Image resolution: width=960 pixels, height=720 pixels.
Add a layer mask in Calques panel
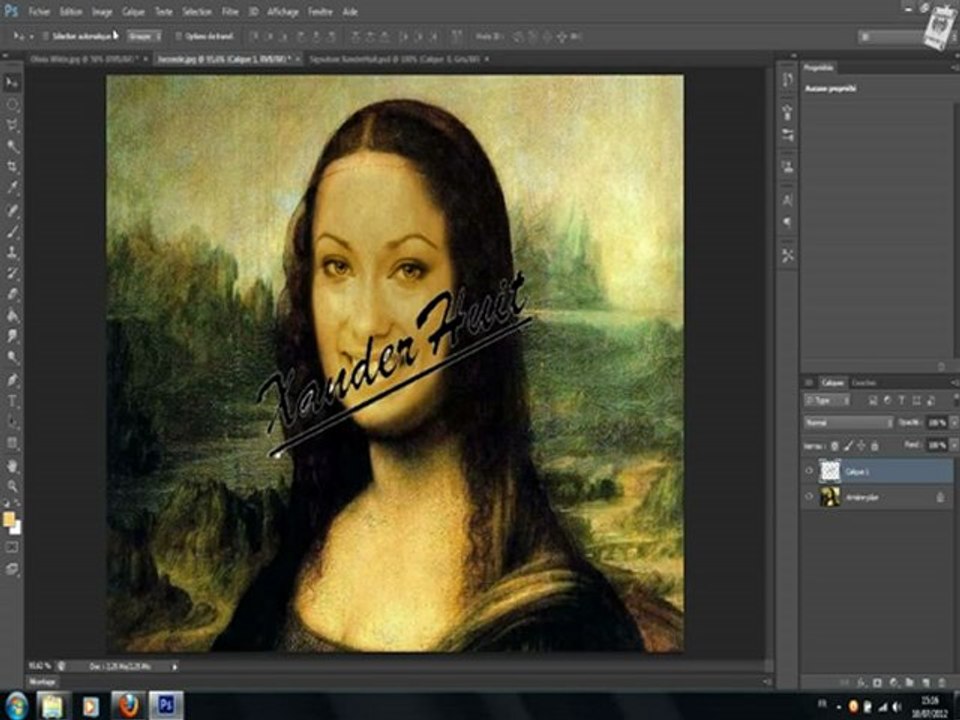pyautogui.click(x=877, y=682)
